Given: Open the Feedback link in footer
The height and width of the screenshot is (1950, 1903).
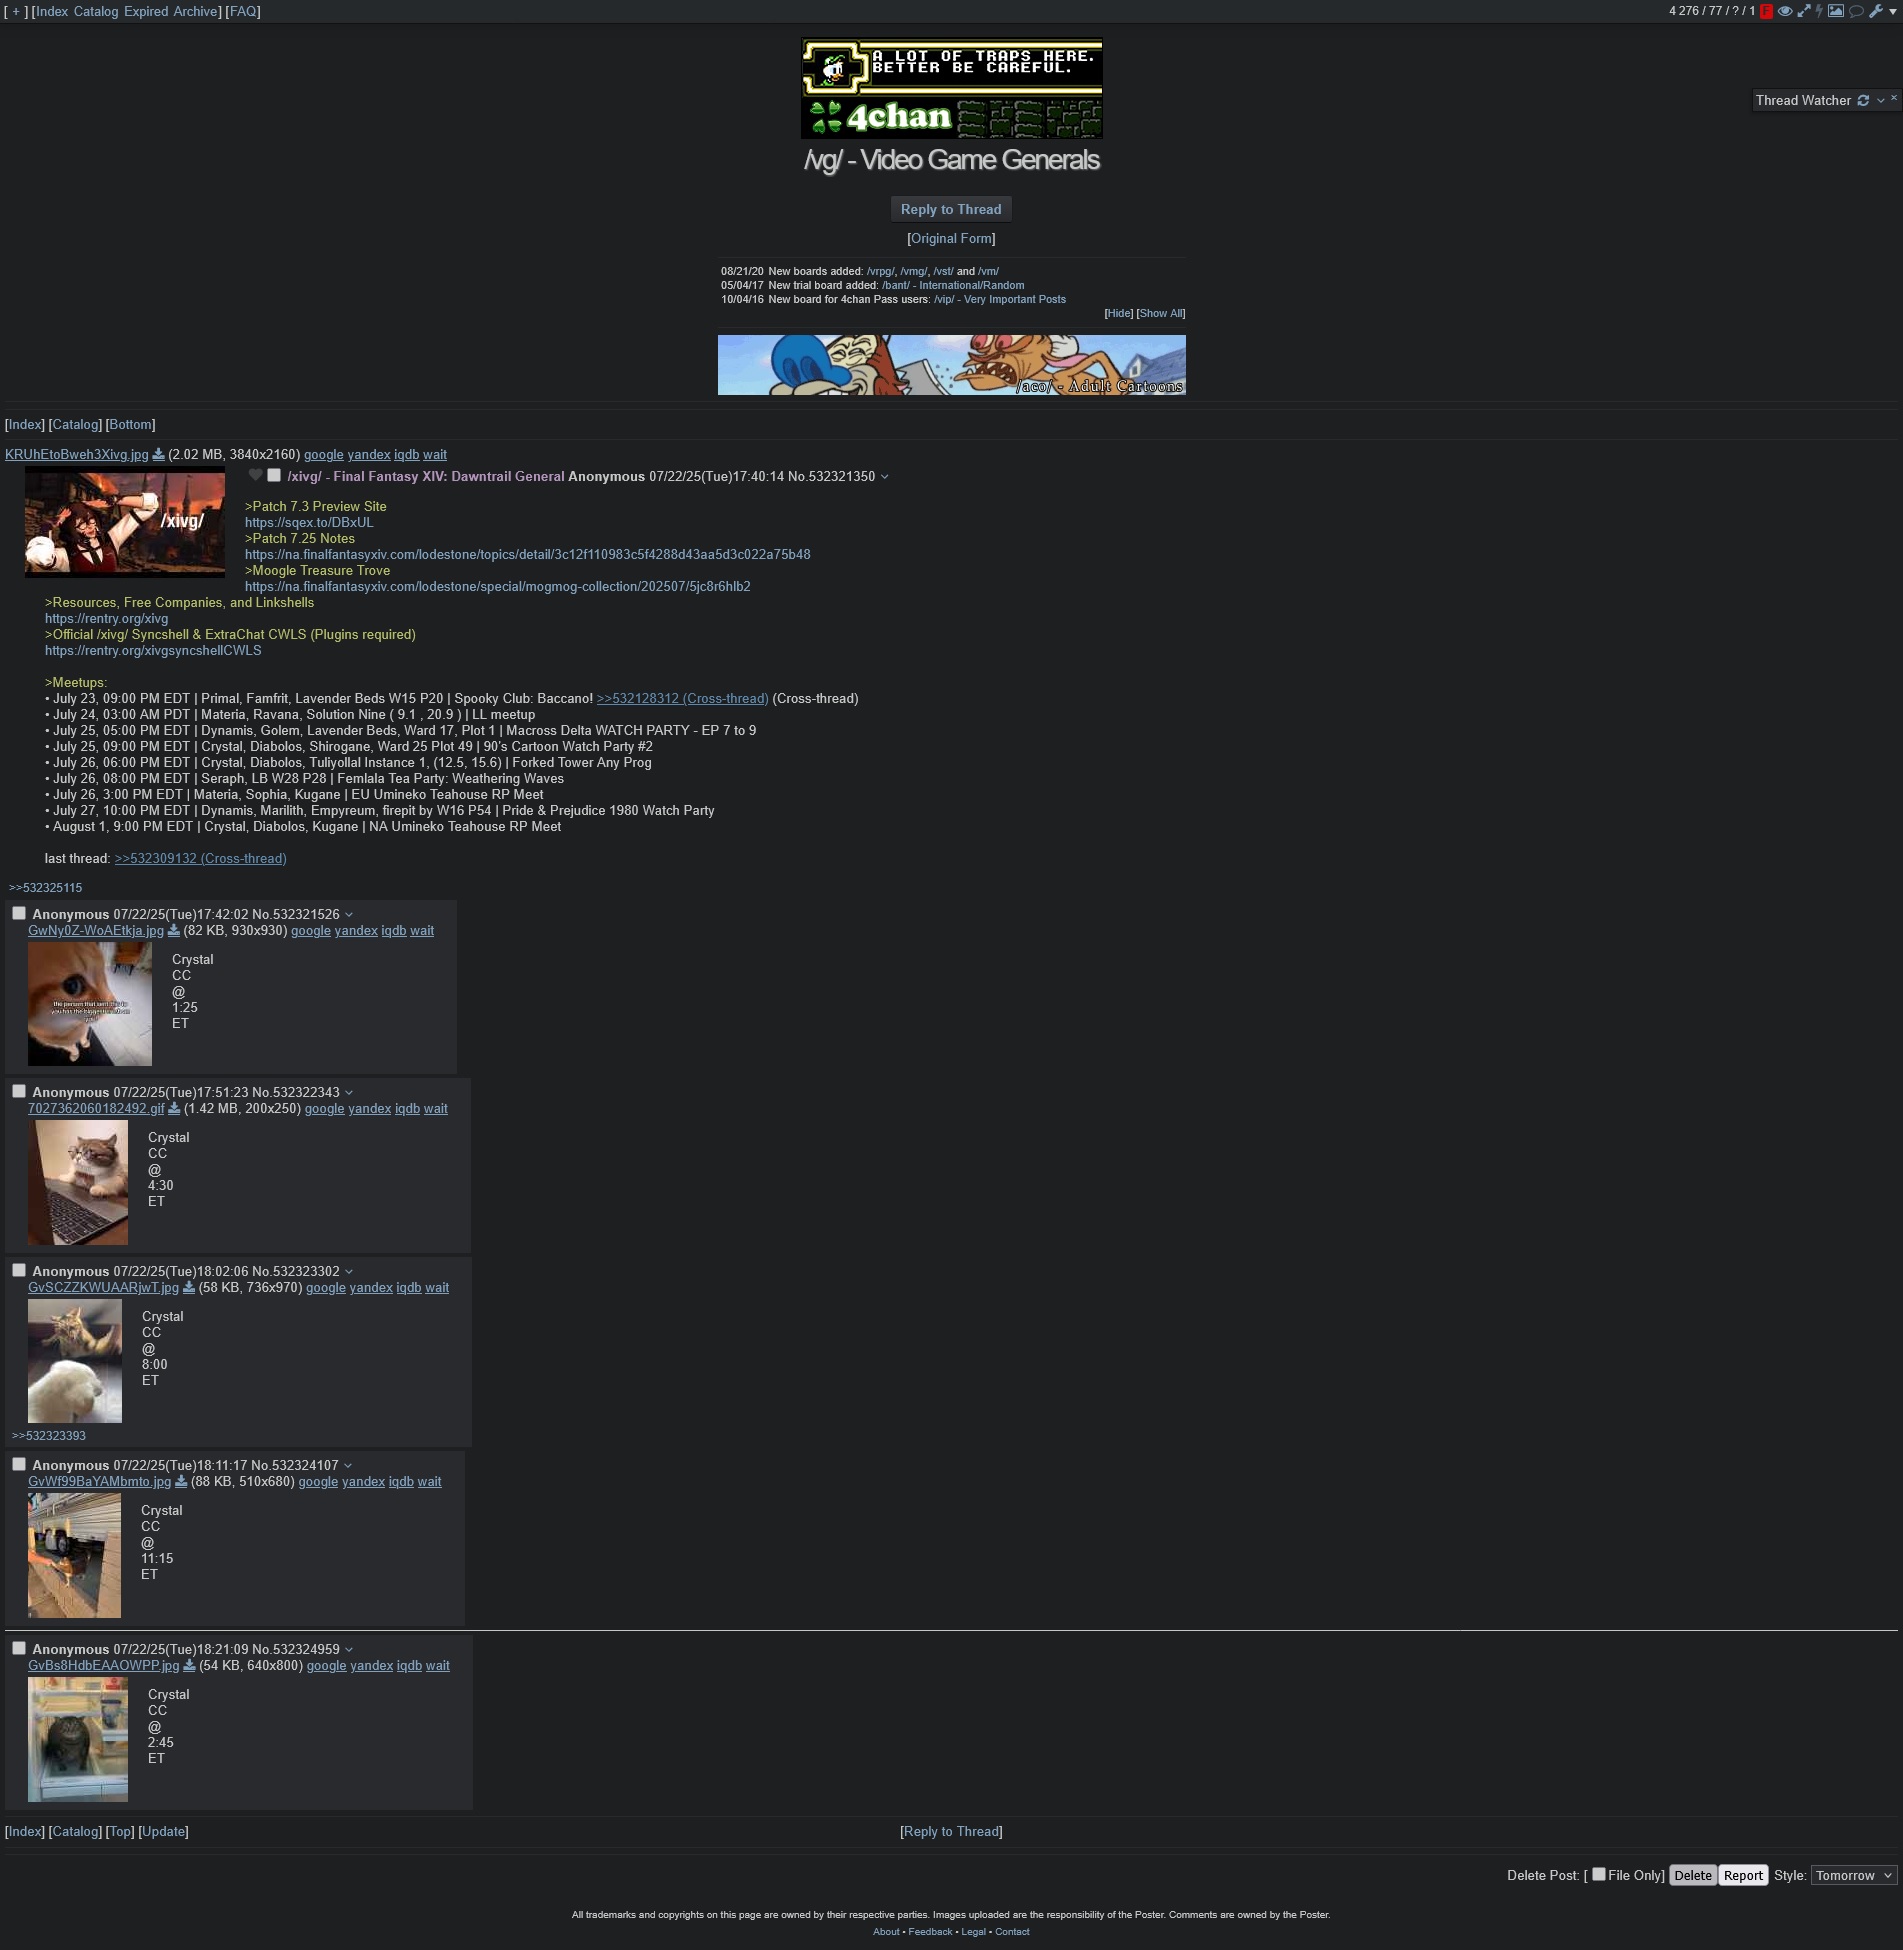Looking at the screenshot, I should point(930,1931).
